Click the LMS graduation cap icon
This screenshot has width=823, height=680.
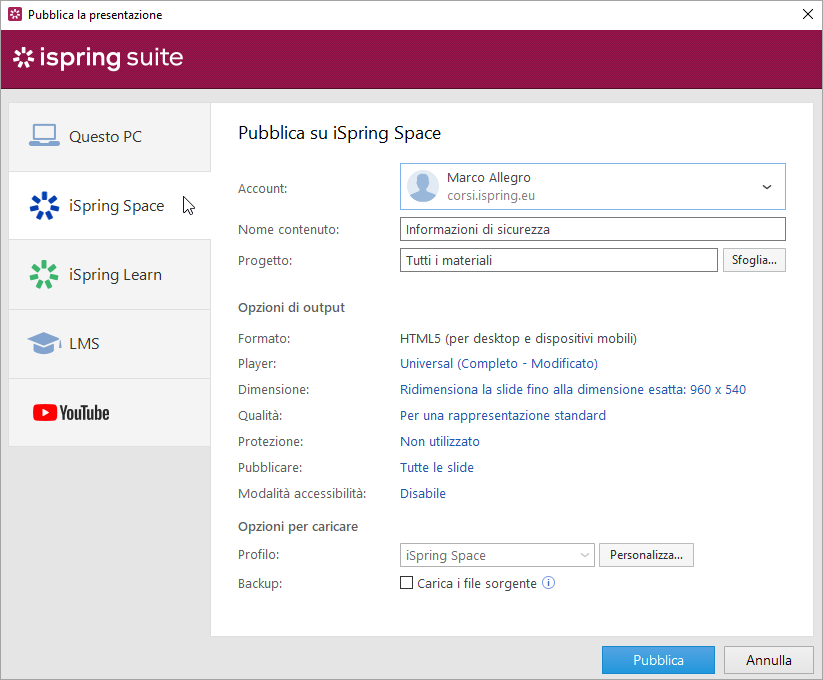pos(44,343)
